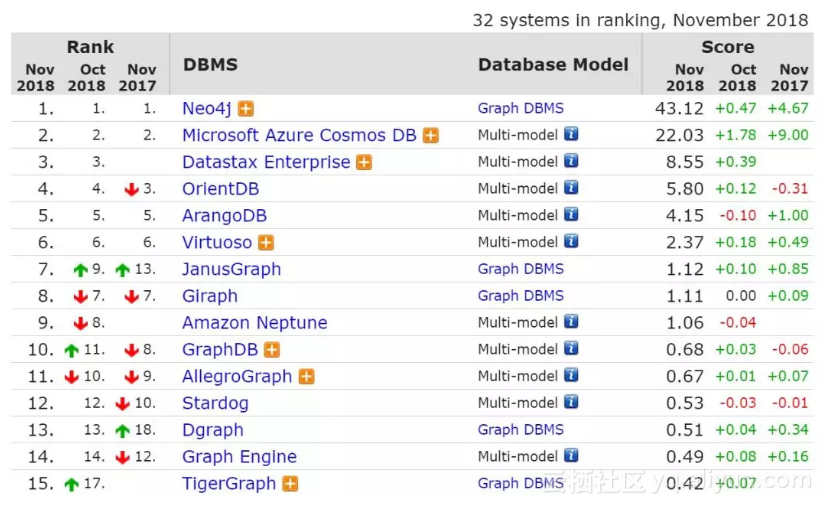Click the info icon in the Datastax Enterprise row
The width and height of the screenshot is (823, 505).
tap(571, 161)
